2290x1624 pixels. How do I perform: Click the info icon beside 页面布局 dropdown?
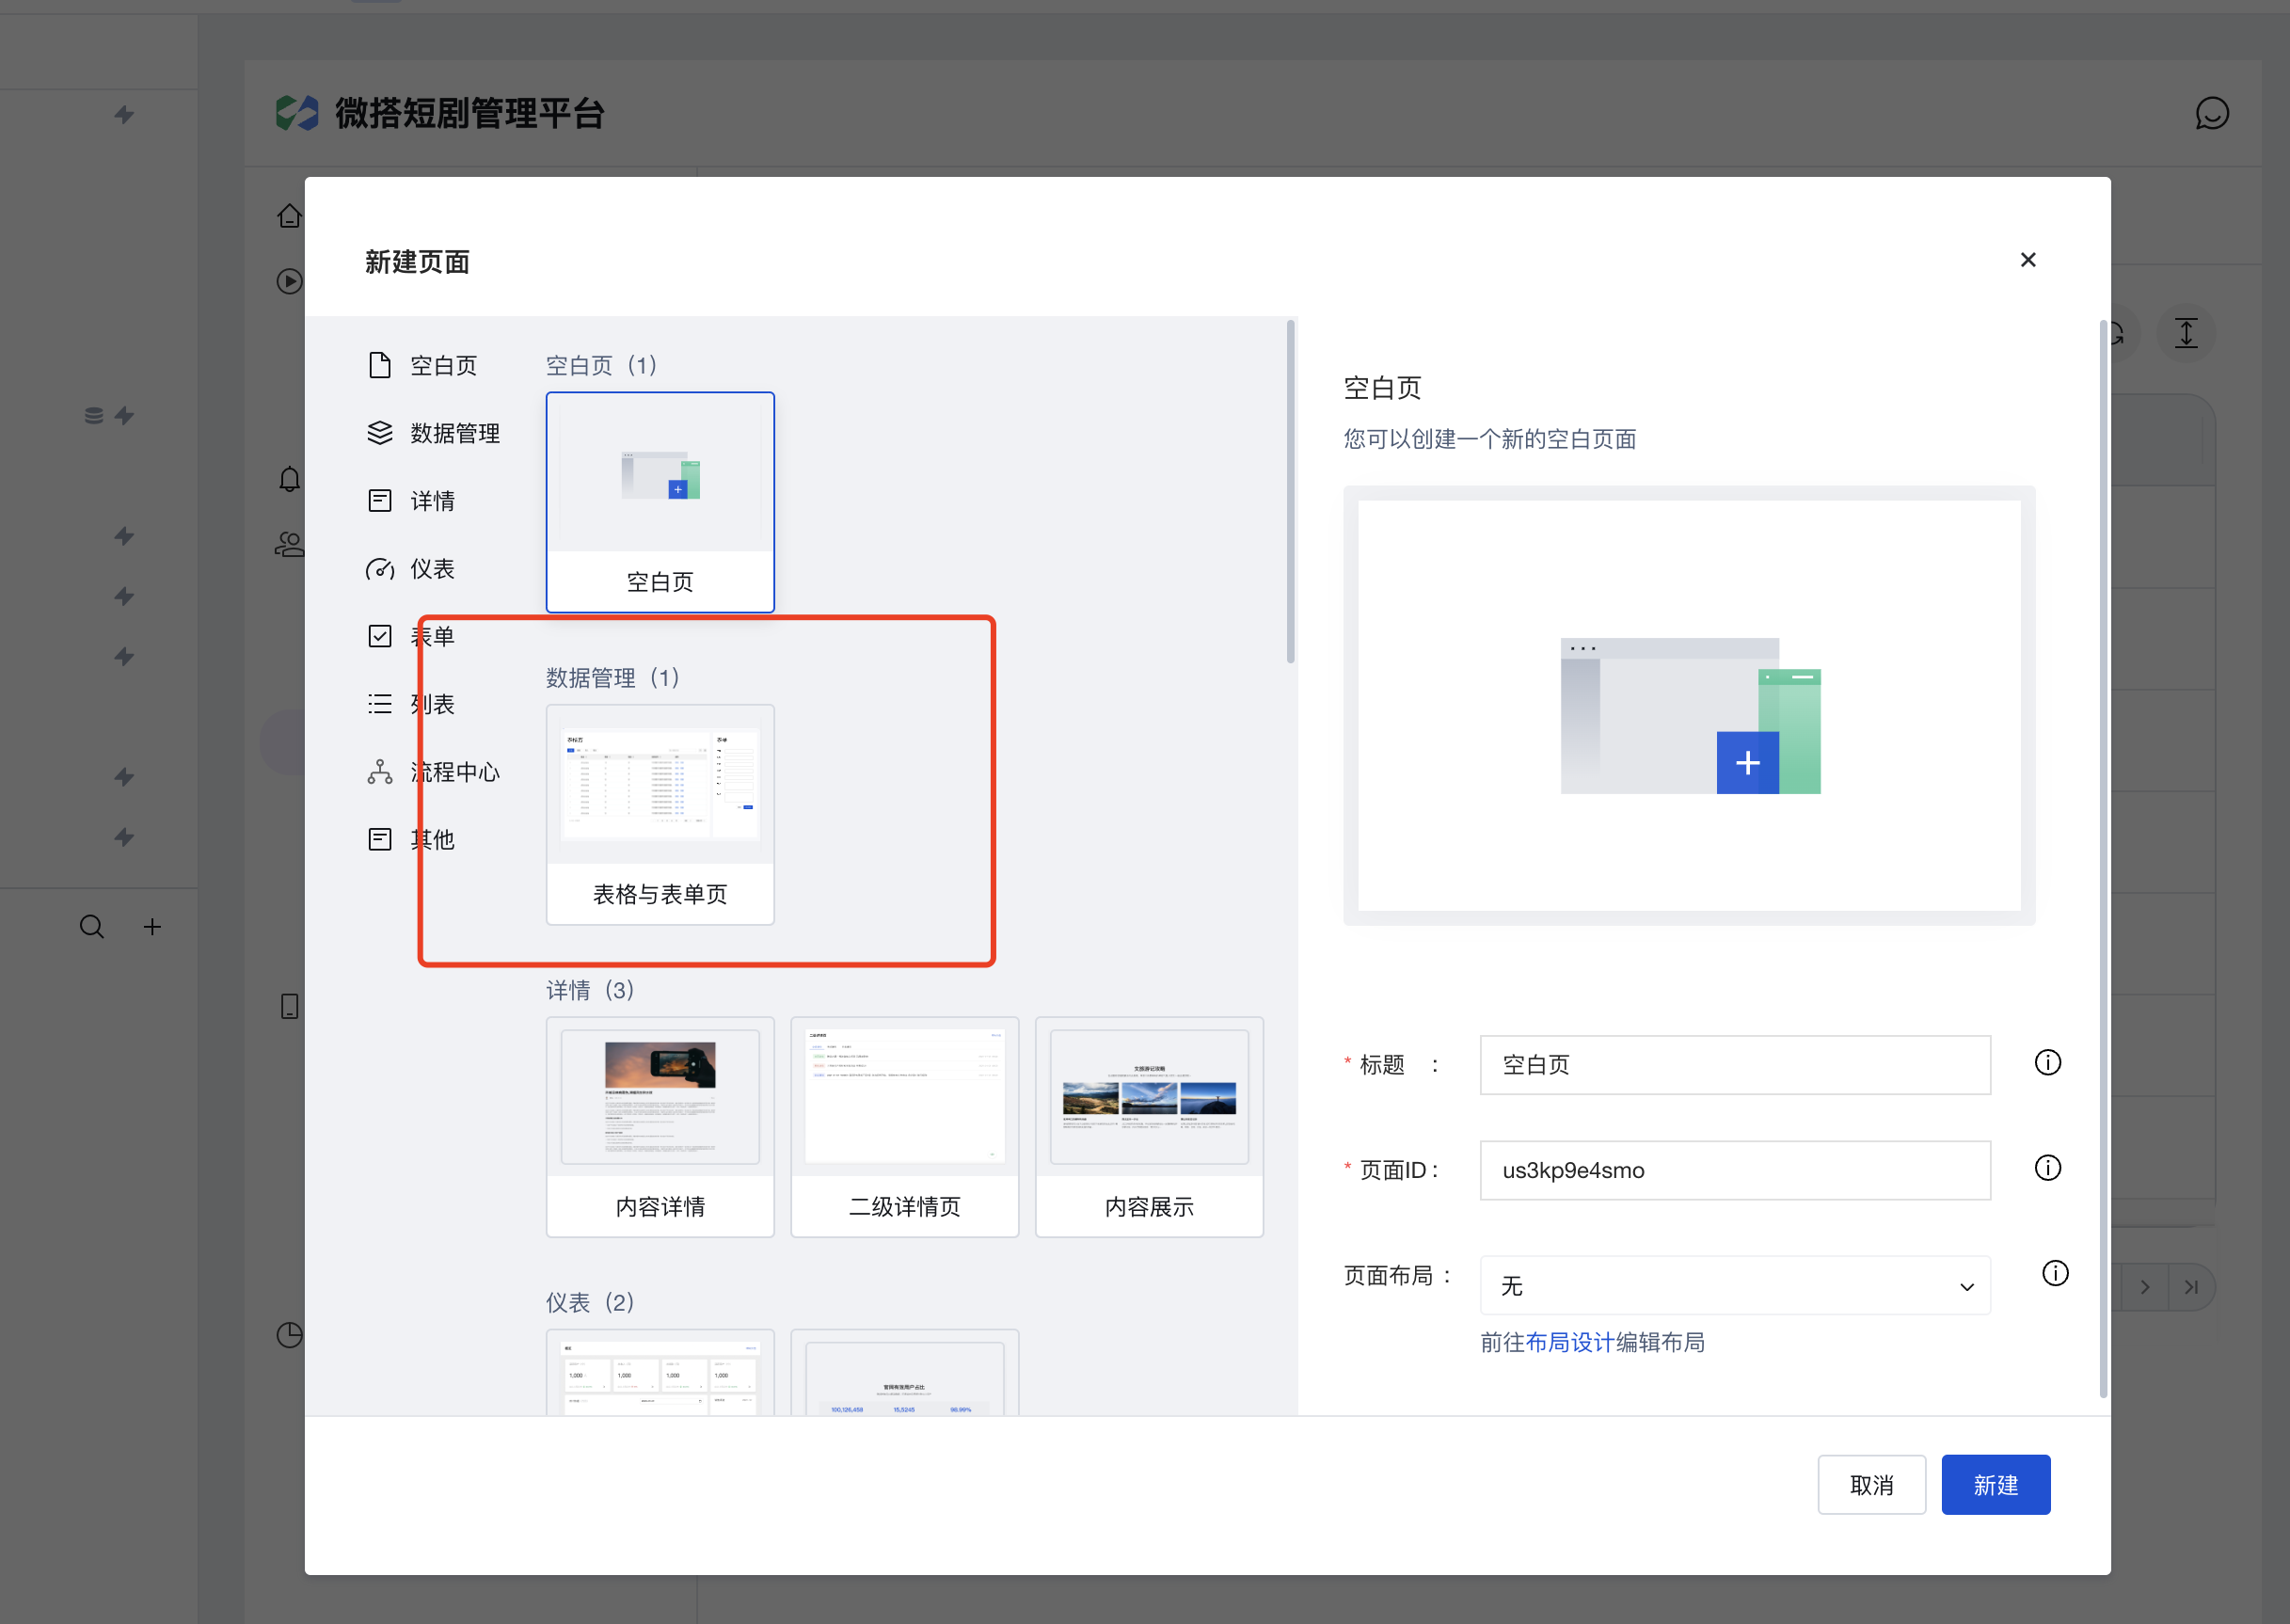pos(2054,1272)
